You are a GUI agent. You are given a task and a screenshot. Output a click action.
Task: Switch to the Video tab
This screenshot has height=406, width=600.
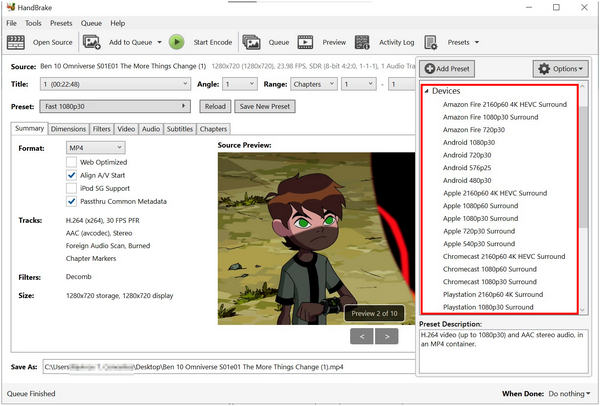coord(126,129)
